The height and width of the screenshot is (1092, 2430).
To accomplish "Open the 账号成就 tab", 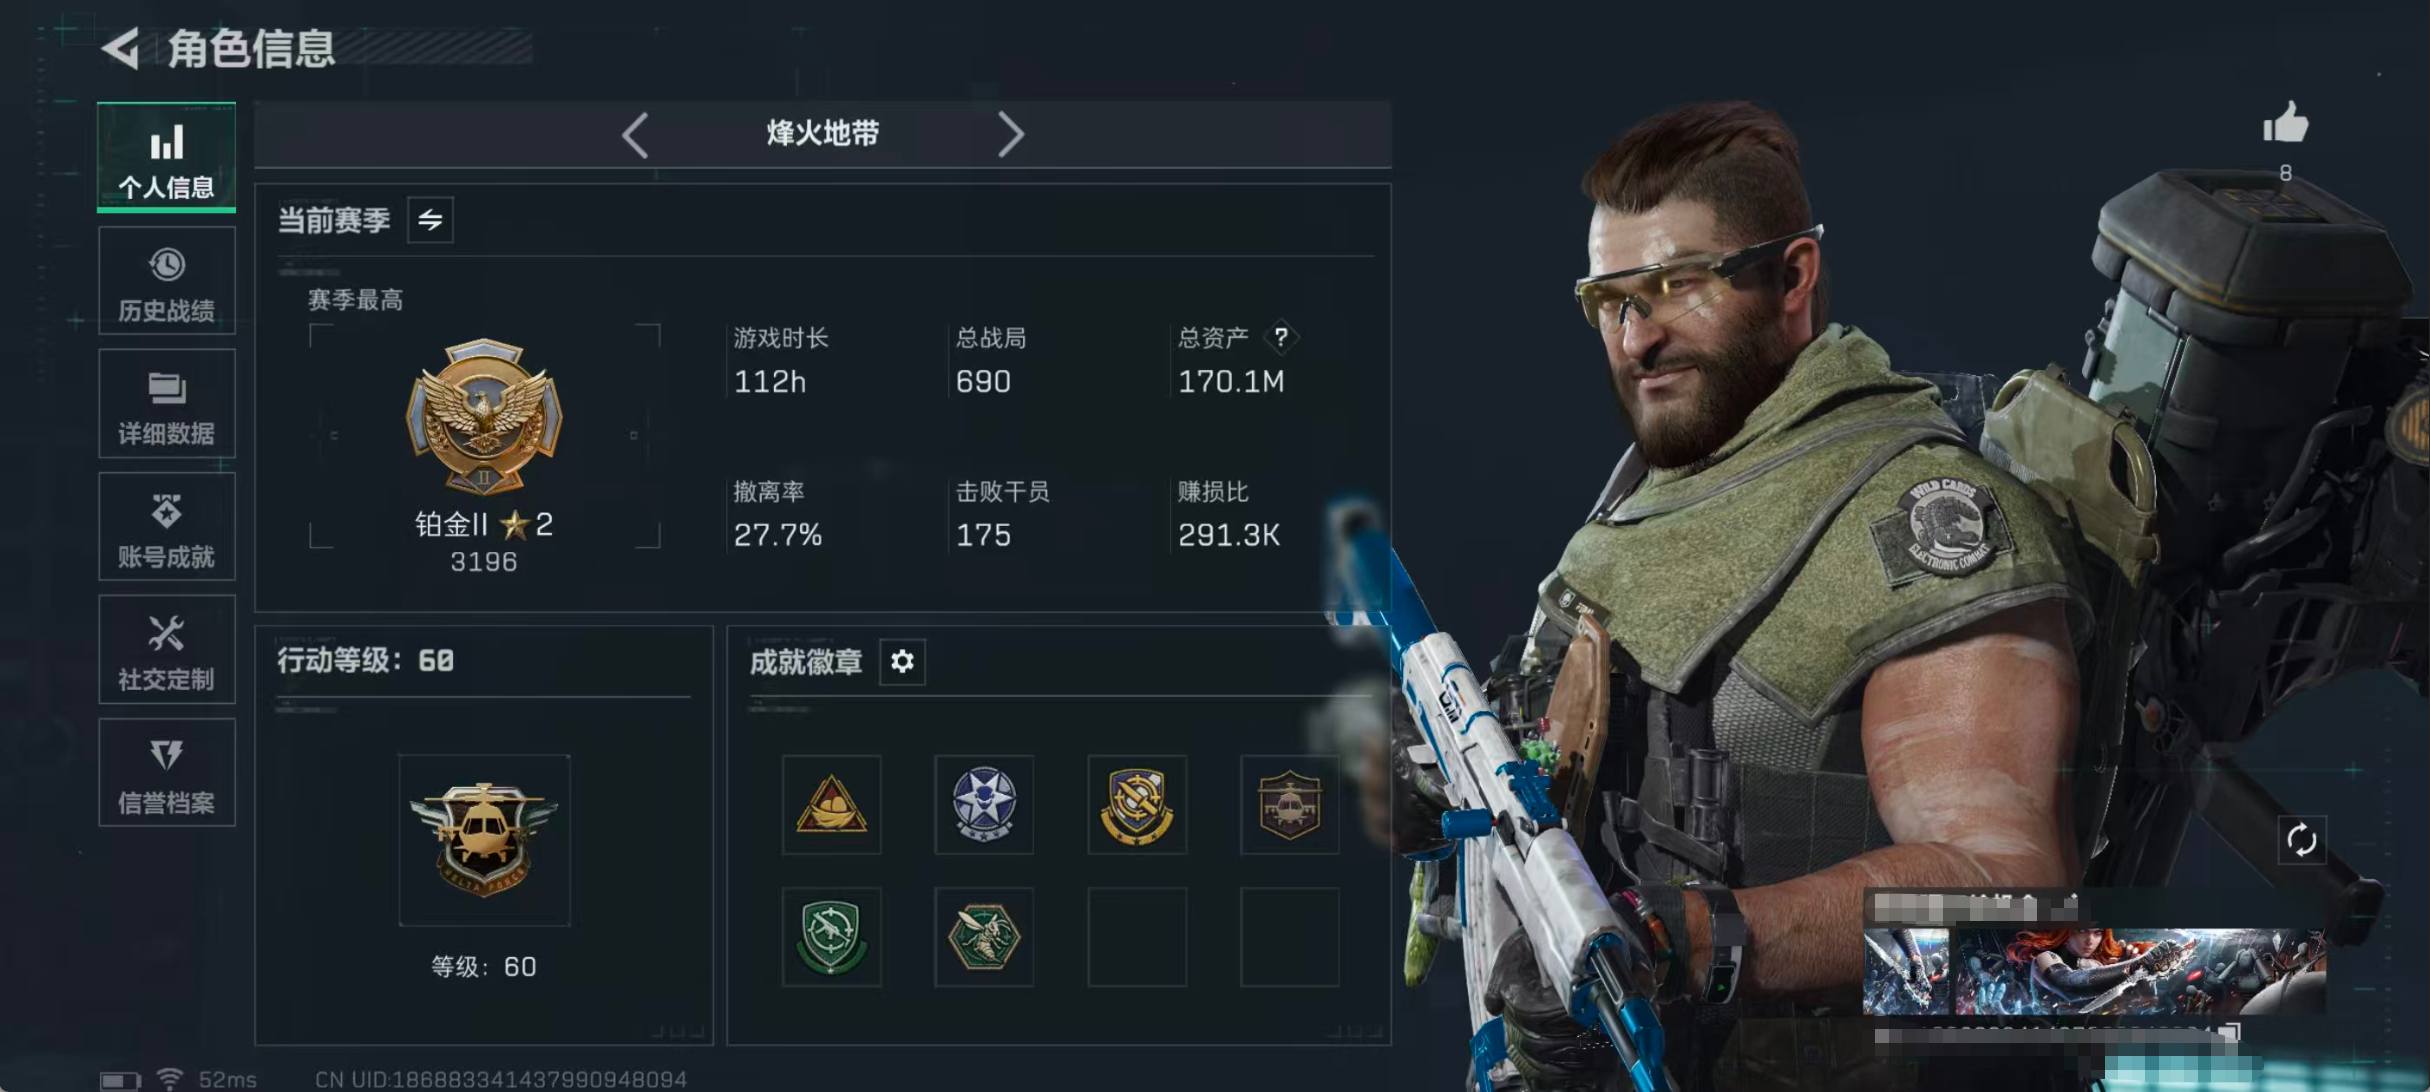I will [x=167, y=526].
